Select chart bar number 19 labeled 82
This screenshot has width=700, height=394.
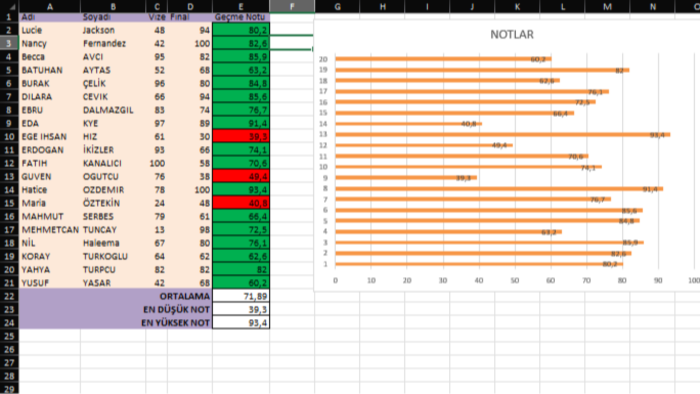pyautogui.click(x=482, y=70)
